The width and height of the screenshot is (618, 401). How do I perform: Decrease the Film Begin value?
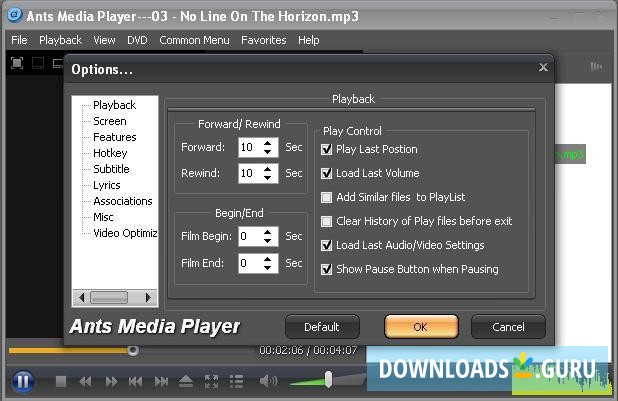point(268,241)
